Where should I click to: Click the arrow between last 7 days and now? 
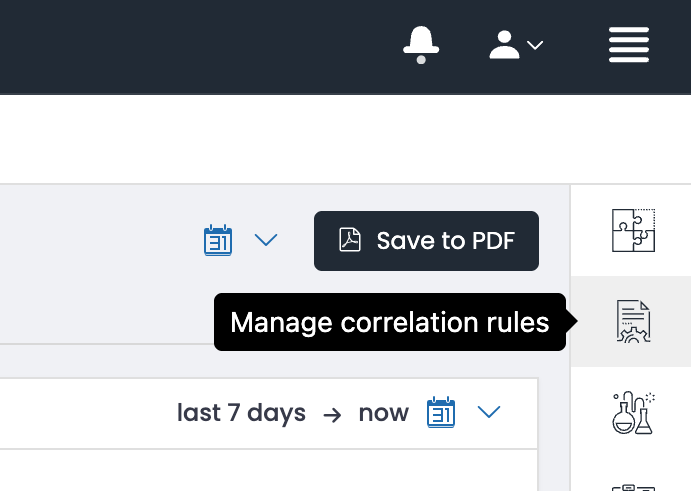[x=332, y=415]
